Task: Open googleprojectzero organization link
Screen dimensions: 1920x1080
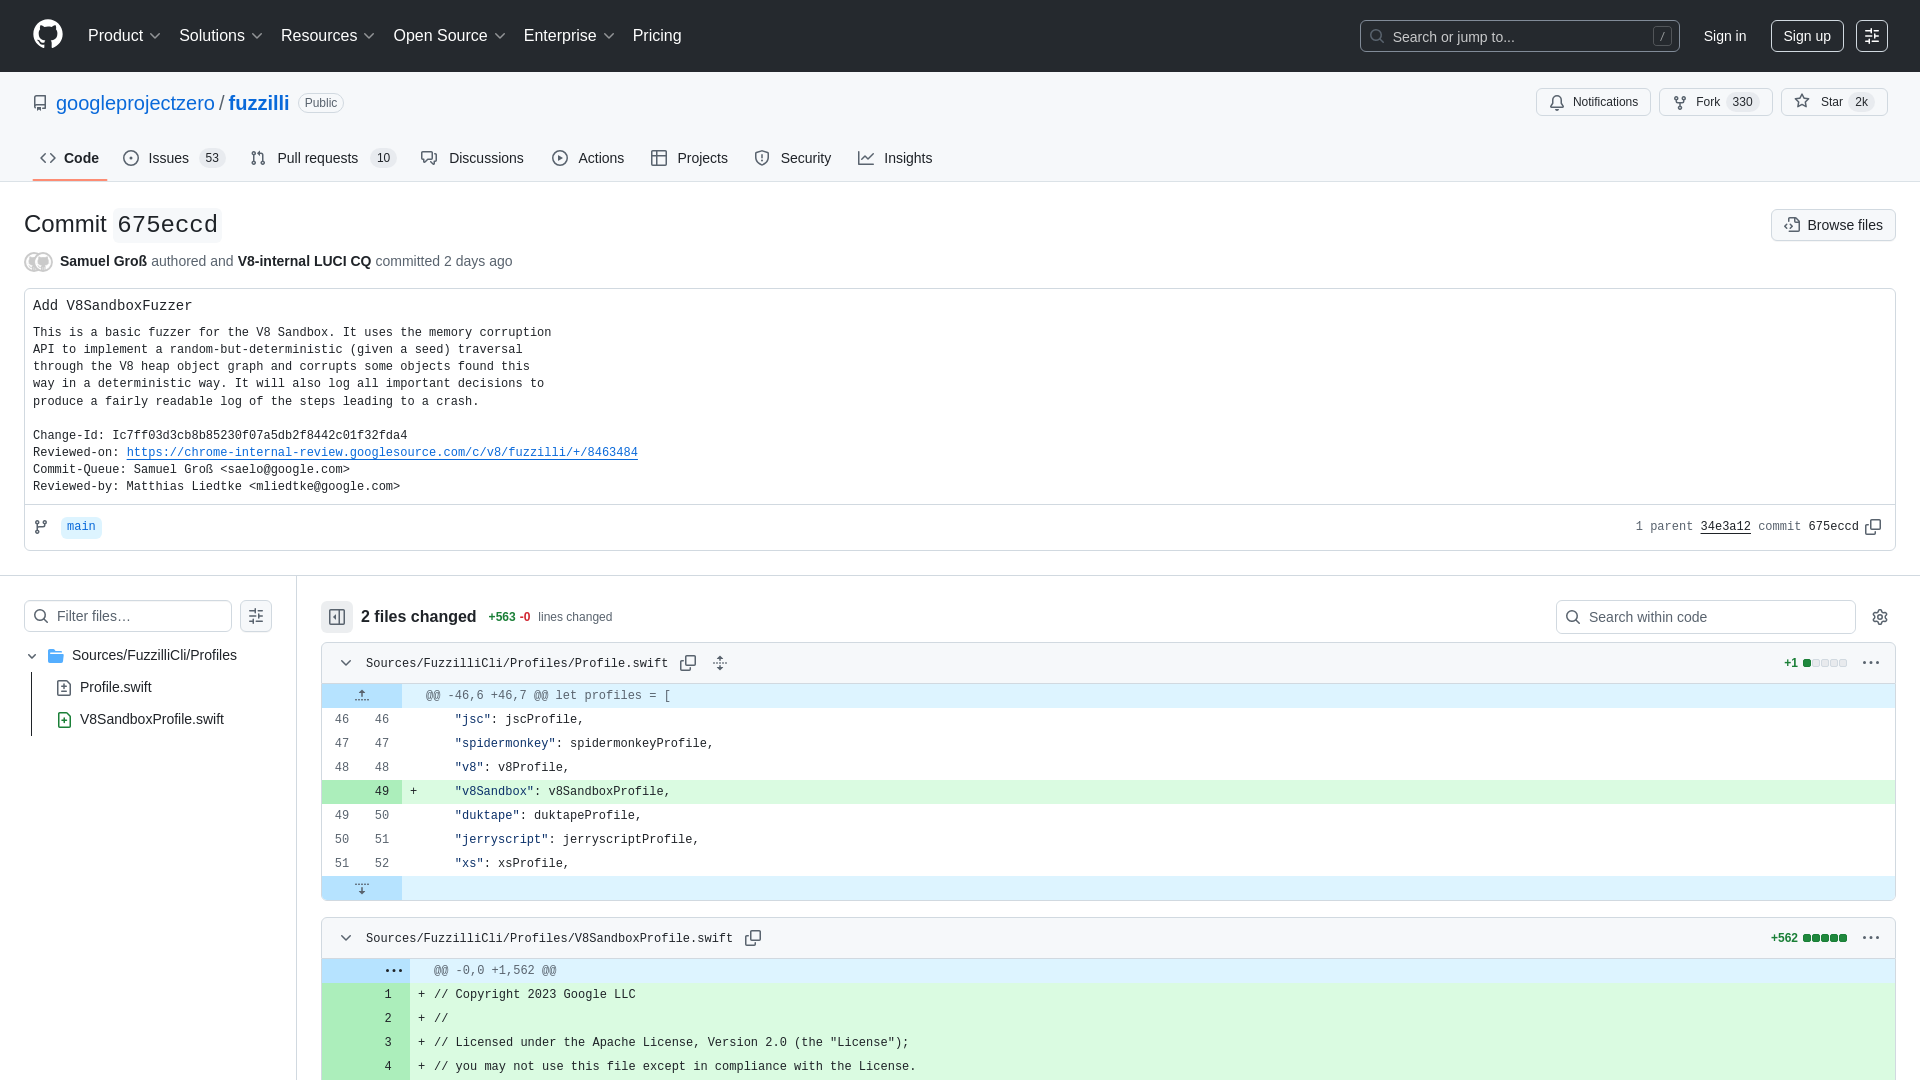Action: pos(135,103)
